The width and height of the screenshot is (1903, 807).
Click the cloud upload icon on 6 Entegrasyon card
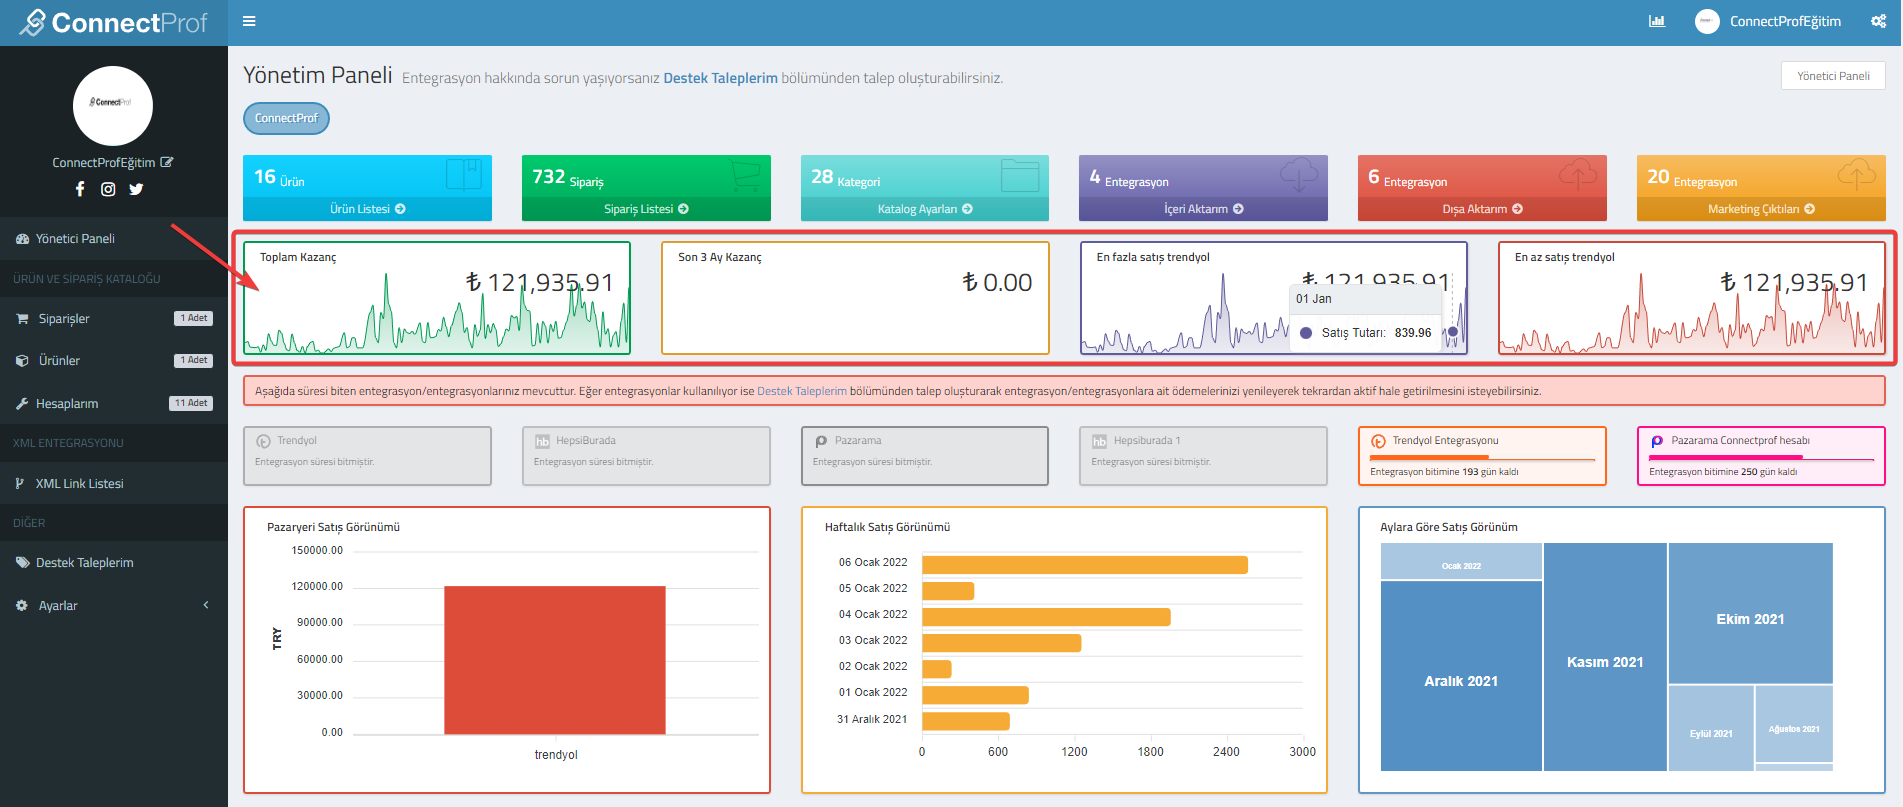[1578, 175]
